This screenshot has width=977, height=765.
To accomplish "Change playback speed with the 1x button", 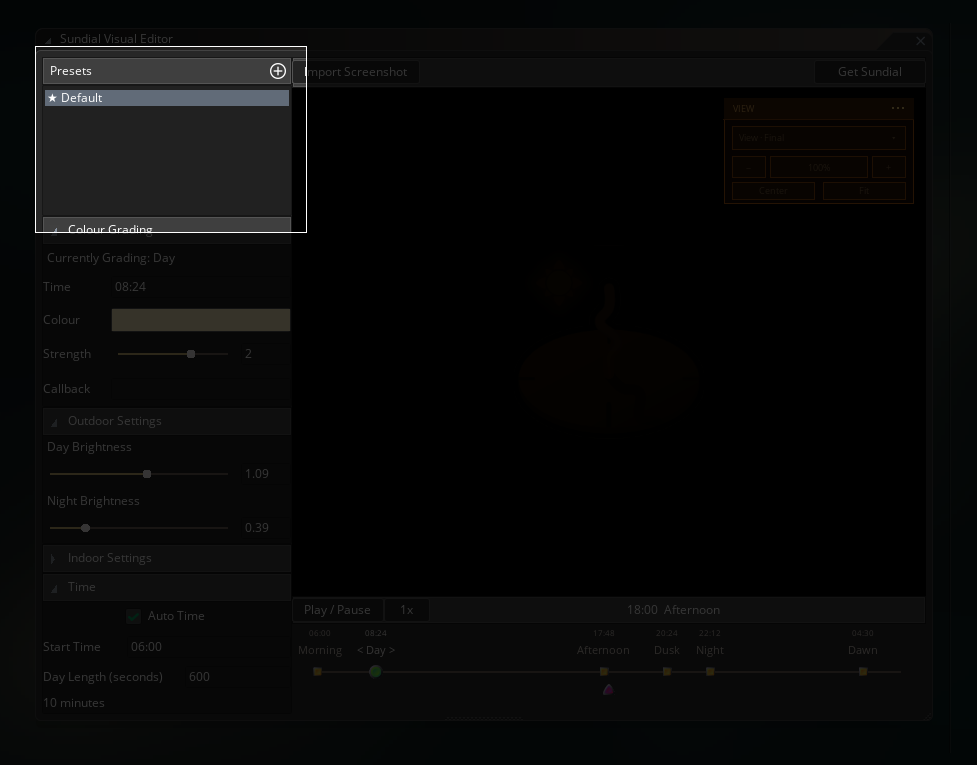I will [x=406, y=610].
